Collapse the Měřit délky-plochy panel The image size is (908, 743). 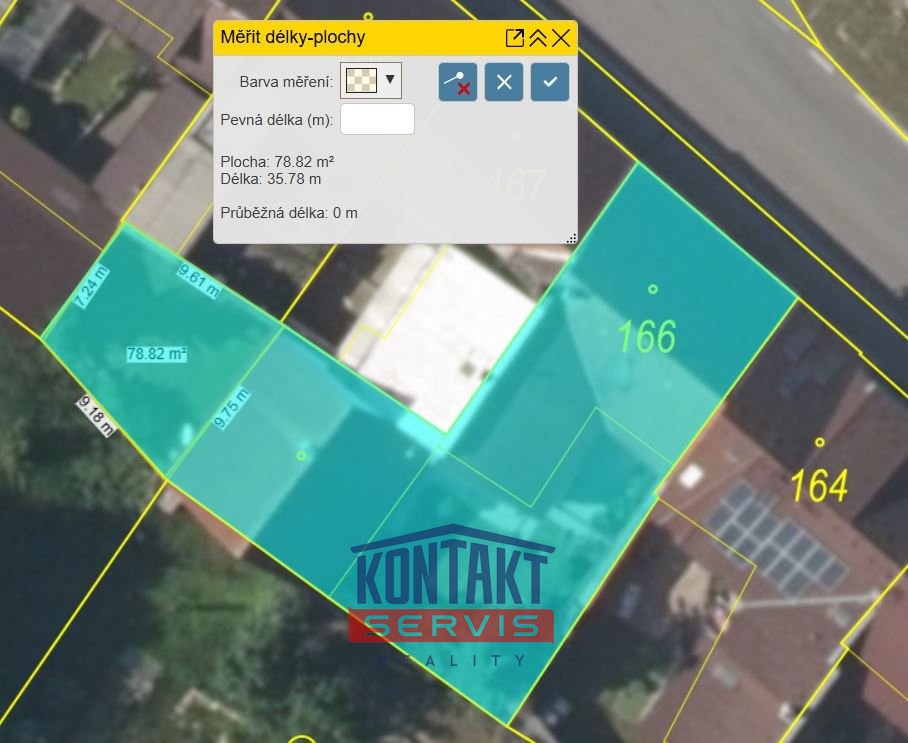(x=538, y=38)
